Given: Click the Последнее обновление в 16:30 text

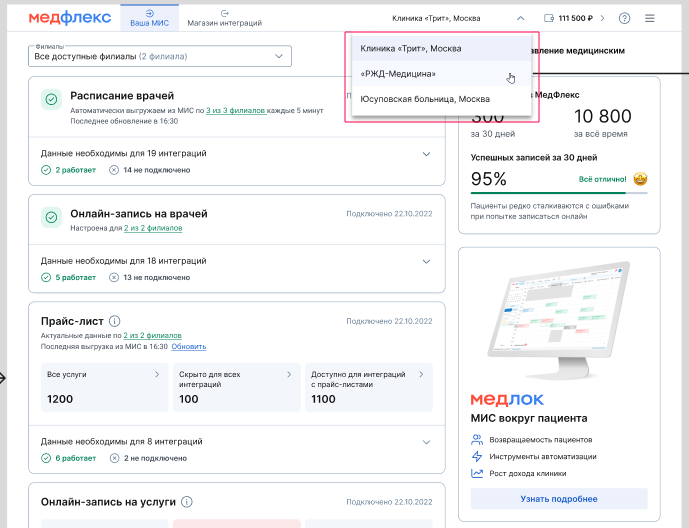Looking at the screenshot, I should tap(124, 121).
